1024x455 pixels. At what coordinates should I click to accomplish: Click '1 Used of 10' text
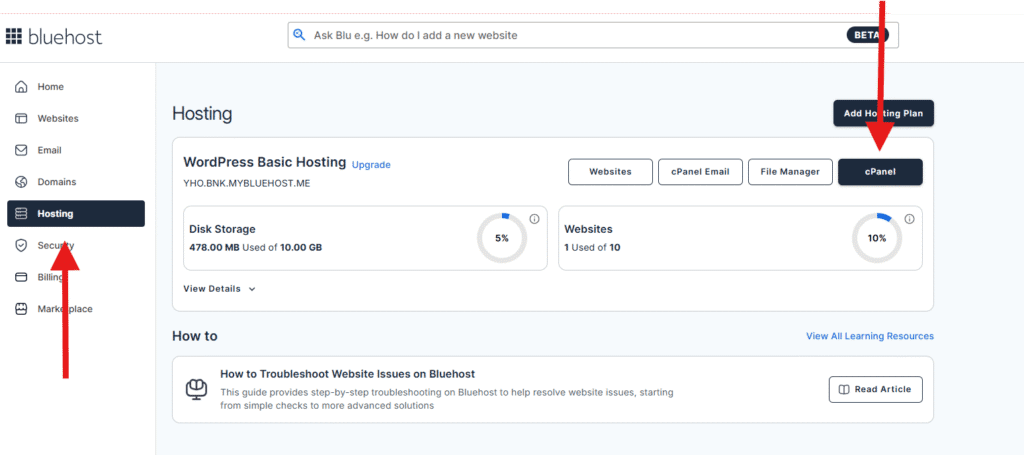[x=592, y=247]
